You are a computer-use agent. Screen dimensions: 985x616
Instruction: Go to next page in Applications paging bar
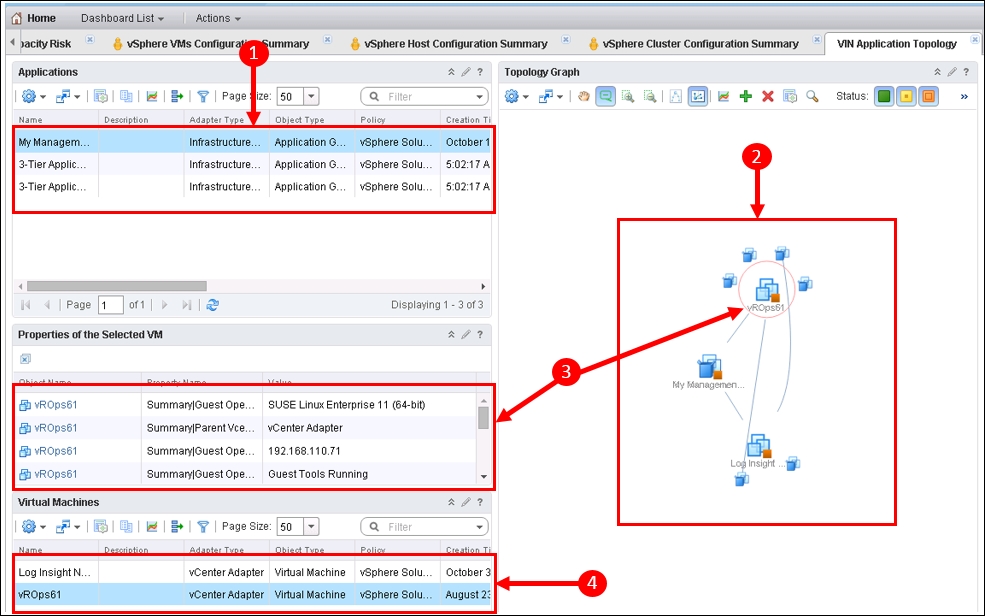pyautogui.click(x=165, y=305)
